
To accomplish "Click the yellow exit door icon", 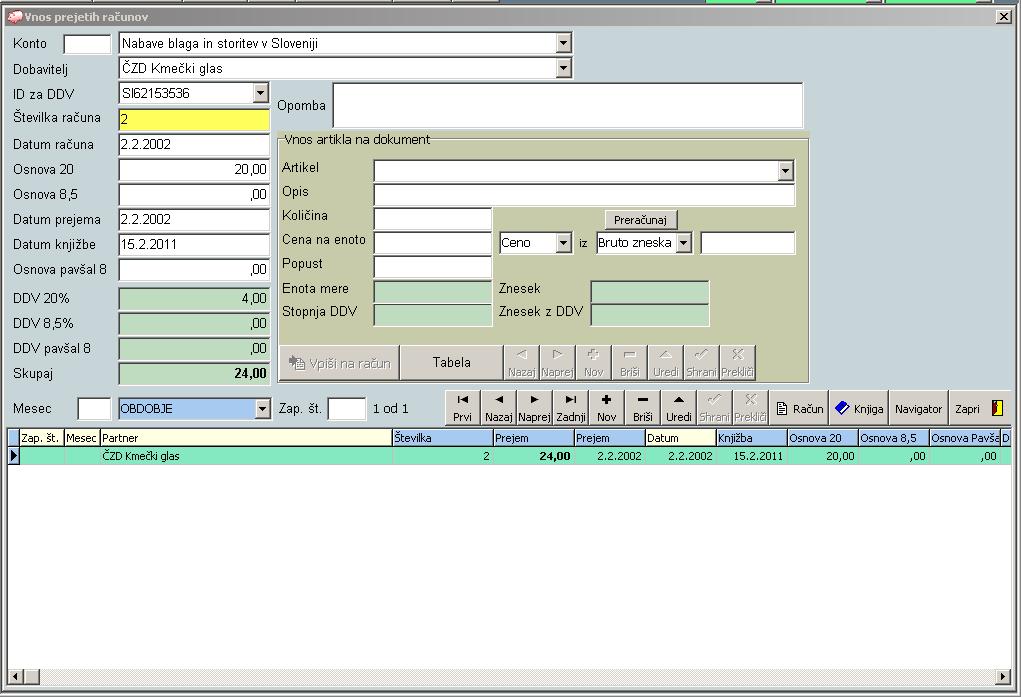I will click(997, 408).
